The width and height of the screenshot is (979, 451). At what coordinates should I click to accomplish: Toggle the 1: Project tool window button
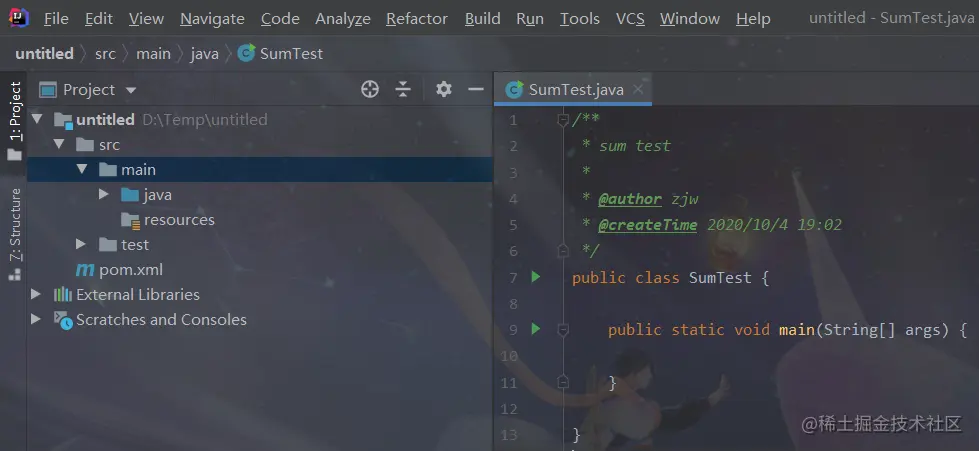pyautogui.click(x=14, y=121)
